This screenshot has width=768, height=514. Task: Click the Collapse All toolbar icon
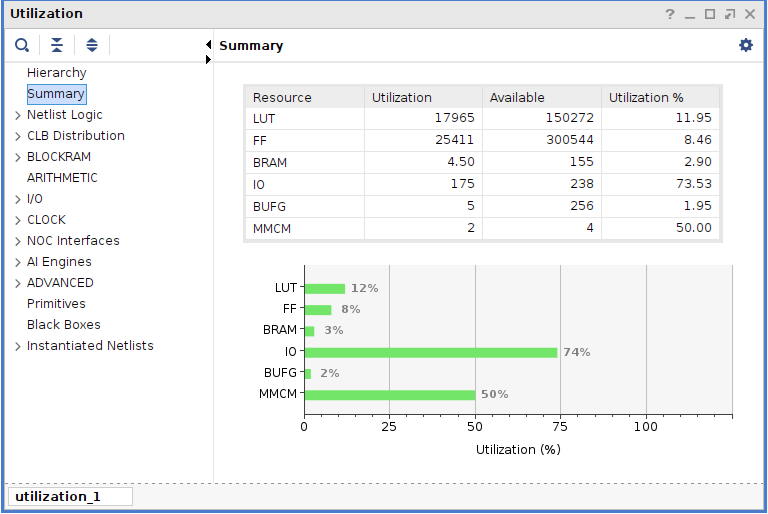coord(57,45)
